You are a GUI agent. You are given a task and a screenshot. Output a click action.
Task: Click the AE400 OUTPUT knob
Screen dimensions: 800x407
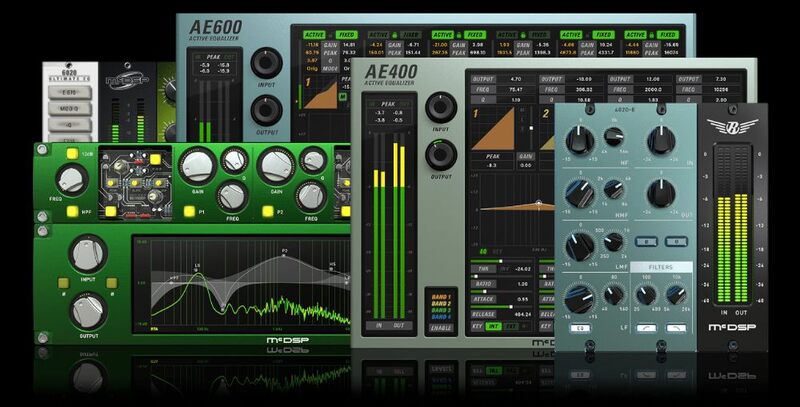click(441, 155)
